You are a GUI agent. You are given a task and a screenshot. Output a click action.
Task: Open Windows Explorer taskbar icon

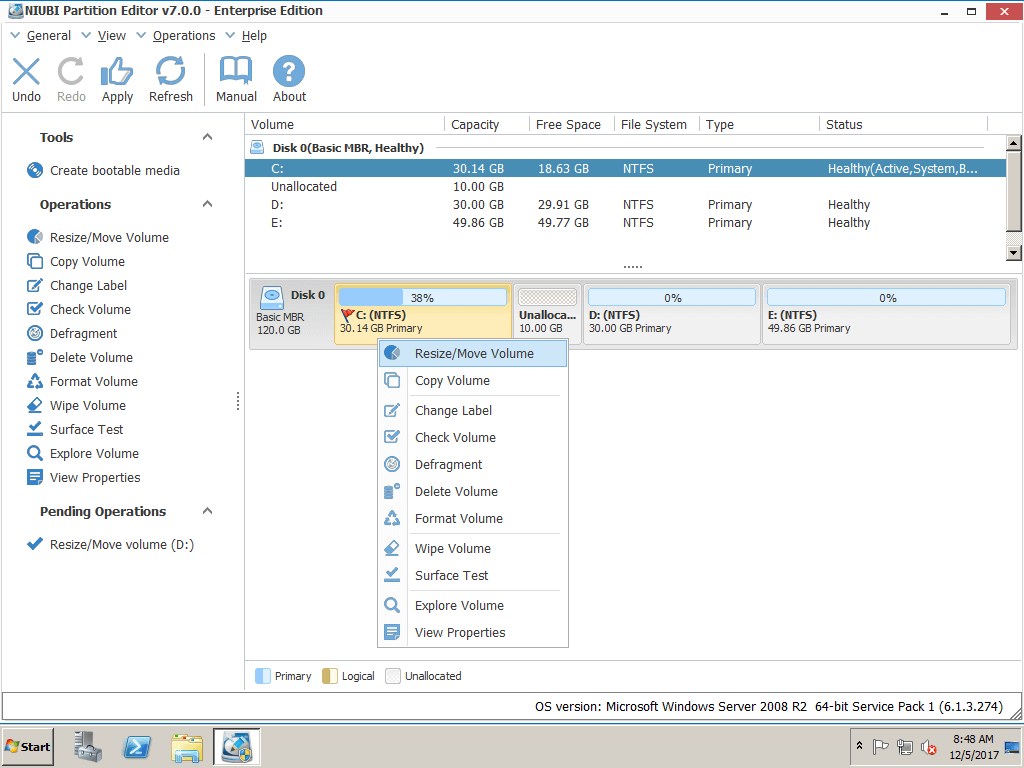187,747
